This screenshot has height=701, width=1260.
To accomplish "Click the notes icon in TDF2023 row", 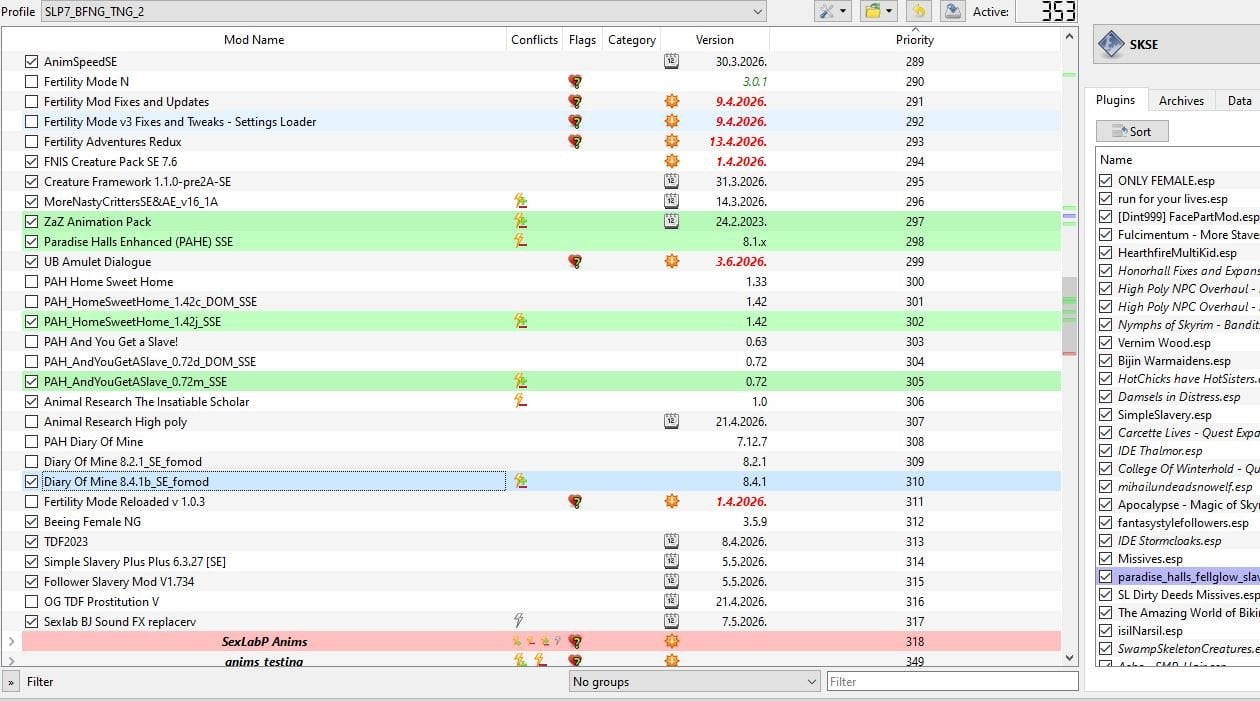I will click(x=671, y=542).
